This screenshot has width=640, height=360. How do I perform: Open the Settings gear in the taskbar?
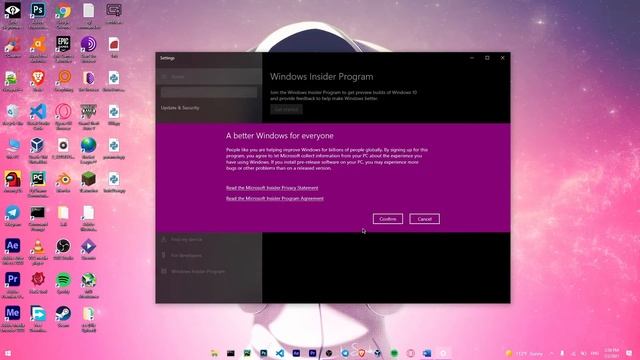[443, 353]
